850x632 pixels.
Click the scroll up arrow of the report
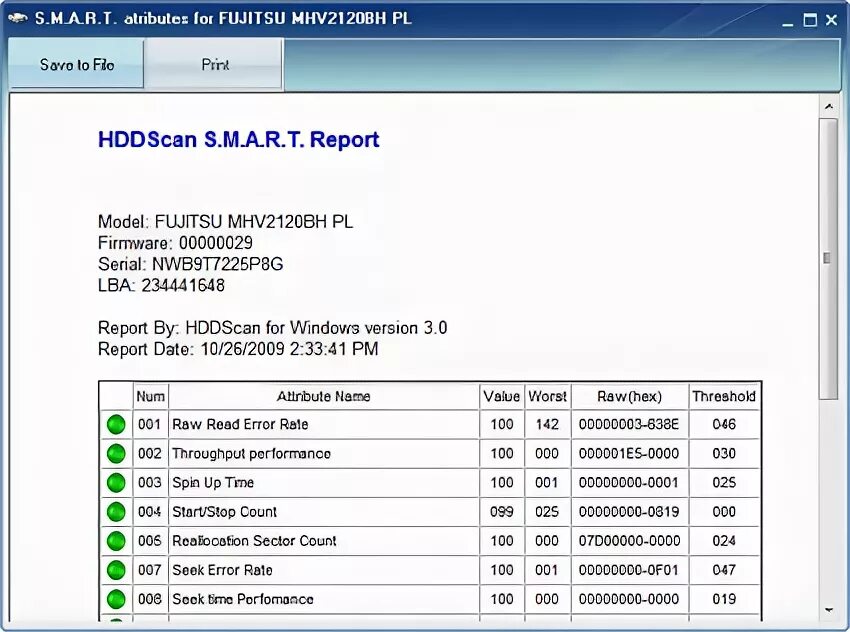(828, 106)
